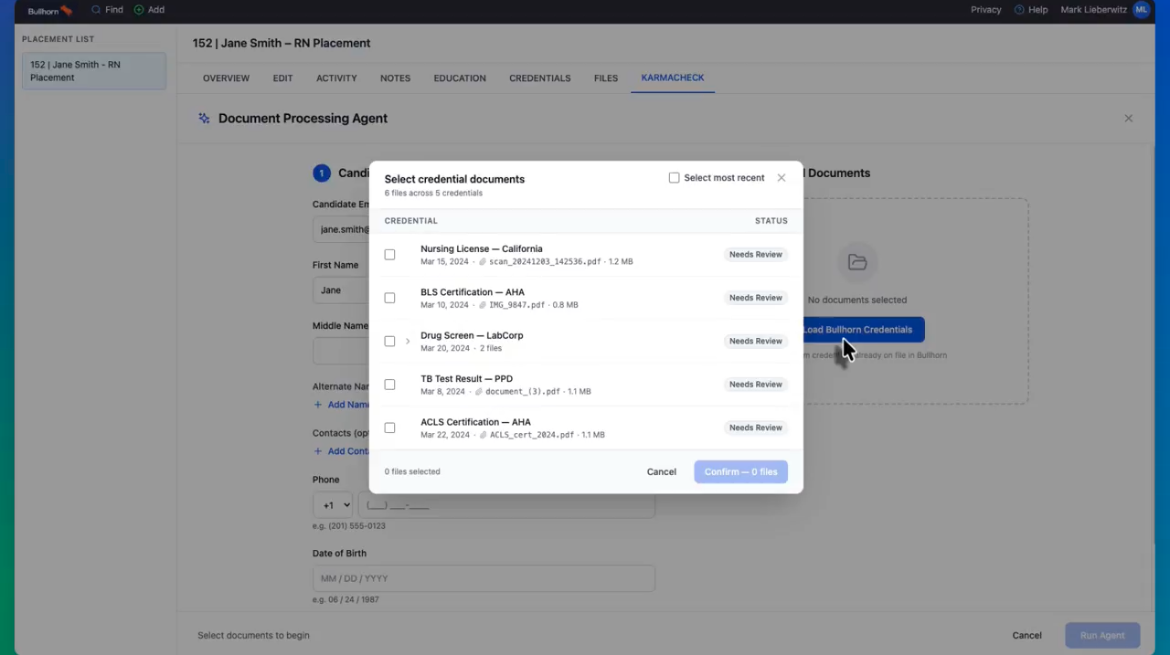Click the Confirm — 0 files button
The height and width of the screenshot is (655, 1170).
click(x=741, y=471)
